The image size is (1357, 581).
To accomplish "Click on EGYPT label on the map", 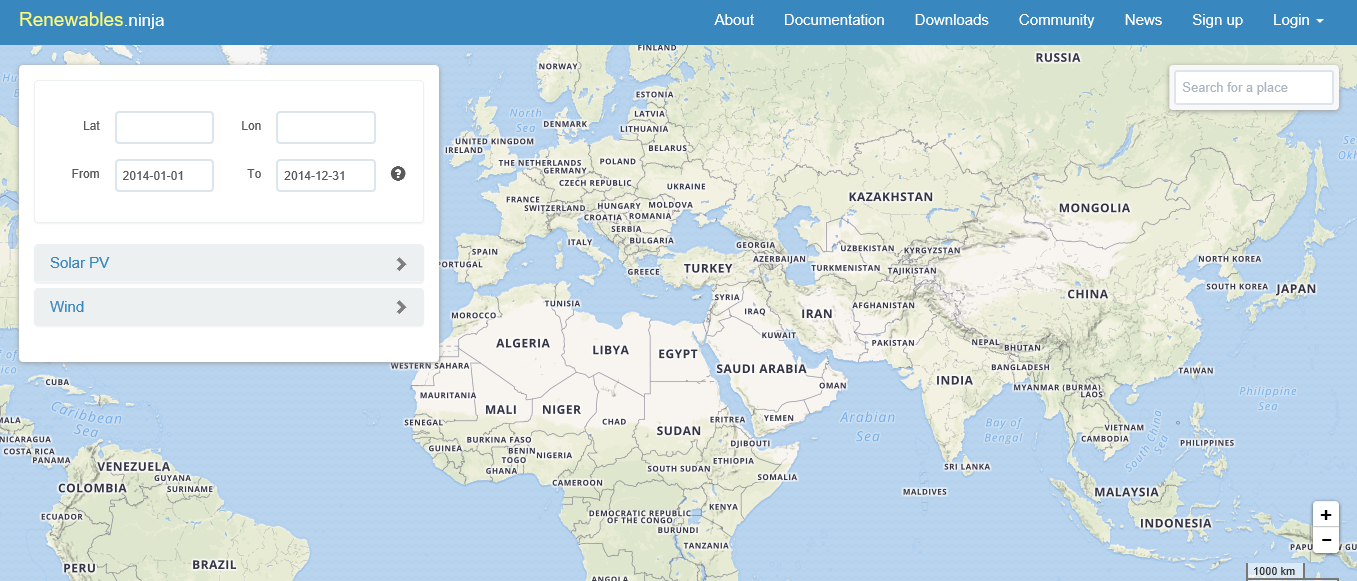I will click(678, 354).
